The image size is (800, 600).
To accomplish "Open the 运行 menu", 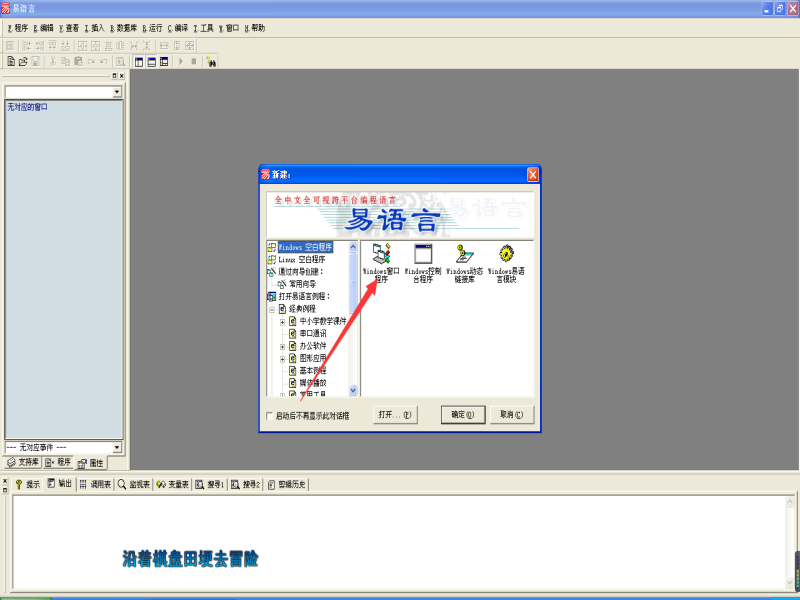I will (152, 28).
